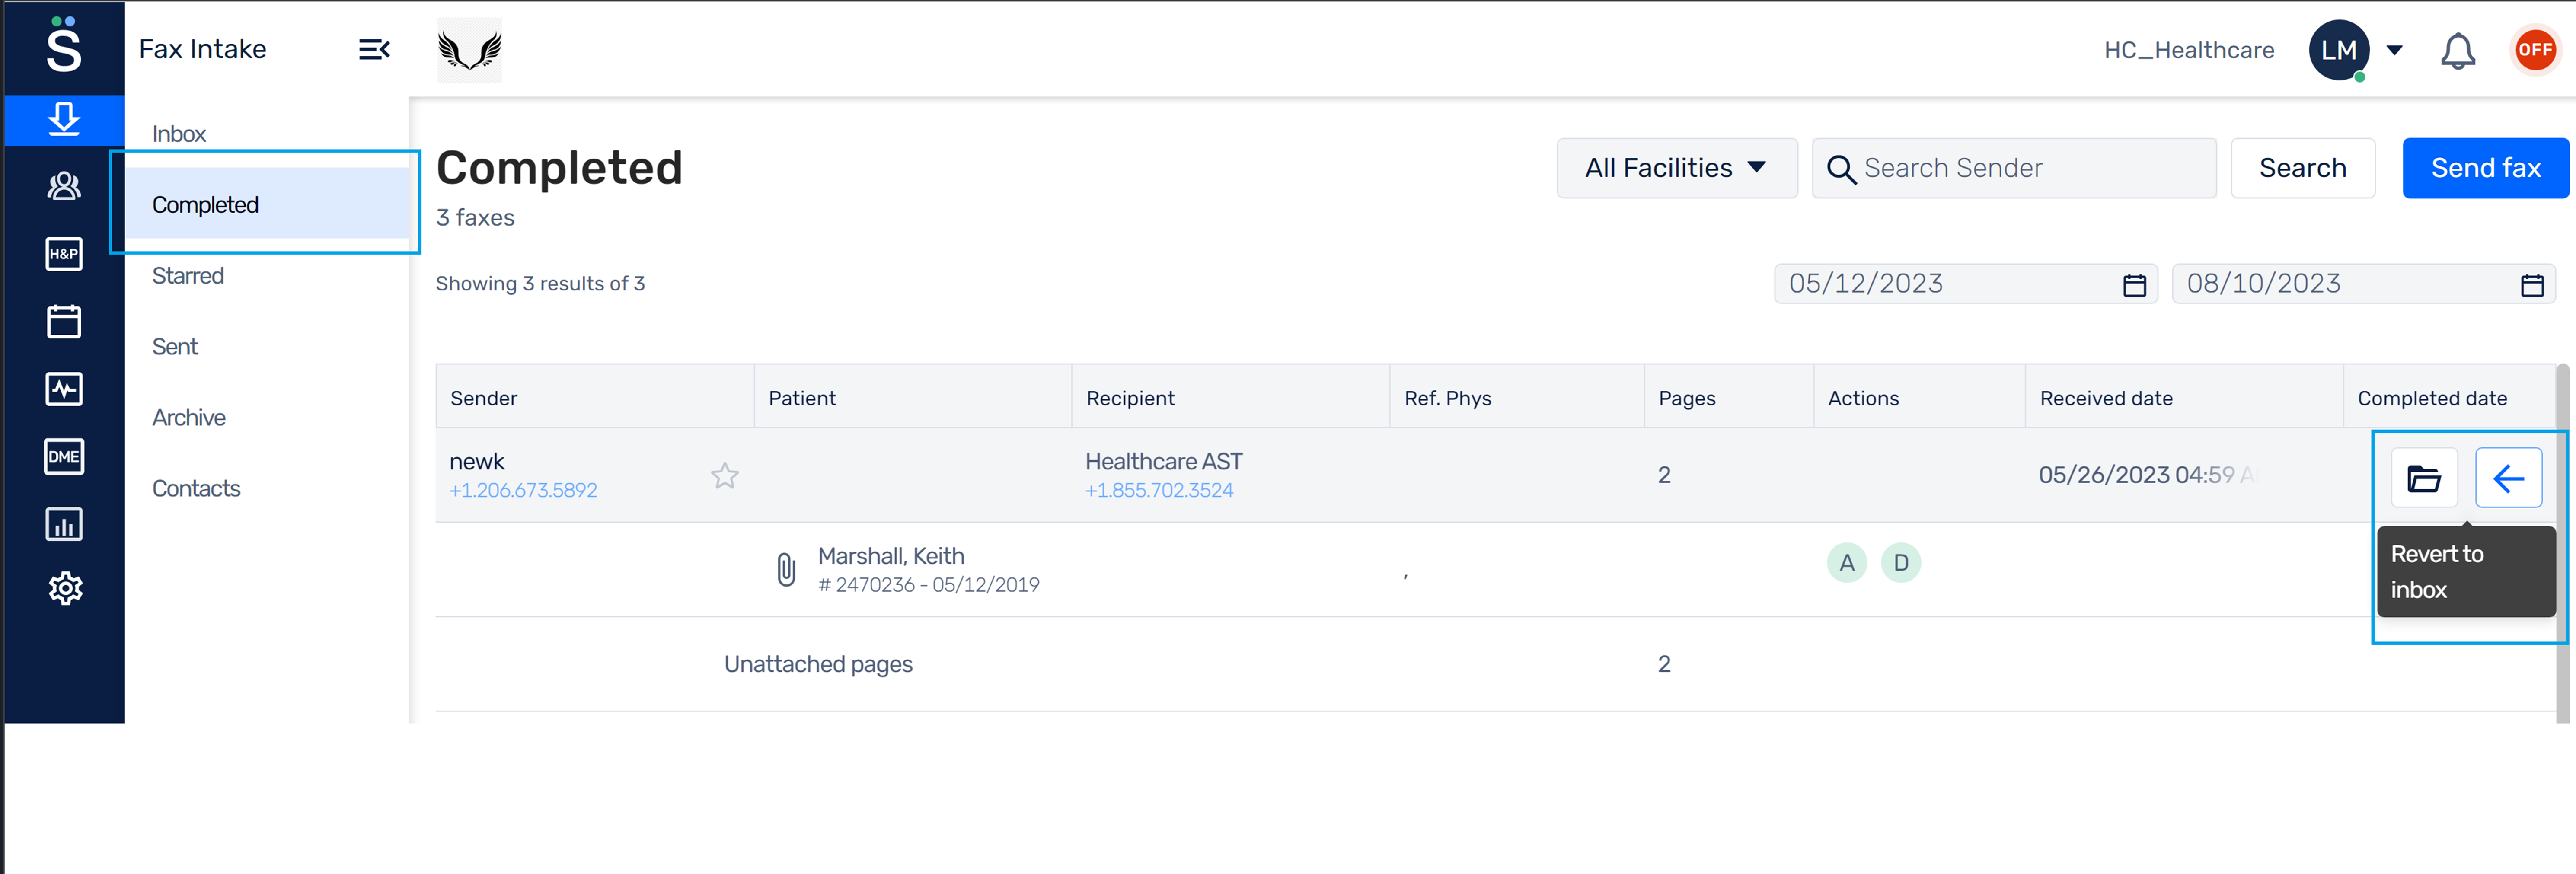Viewport: 2576px width, 874px height.
Task: Click patient record # 2470236 - 05/12/2019
Action: pyautogui.click(x=928, y=585)
